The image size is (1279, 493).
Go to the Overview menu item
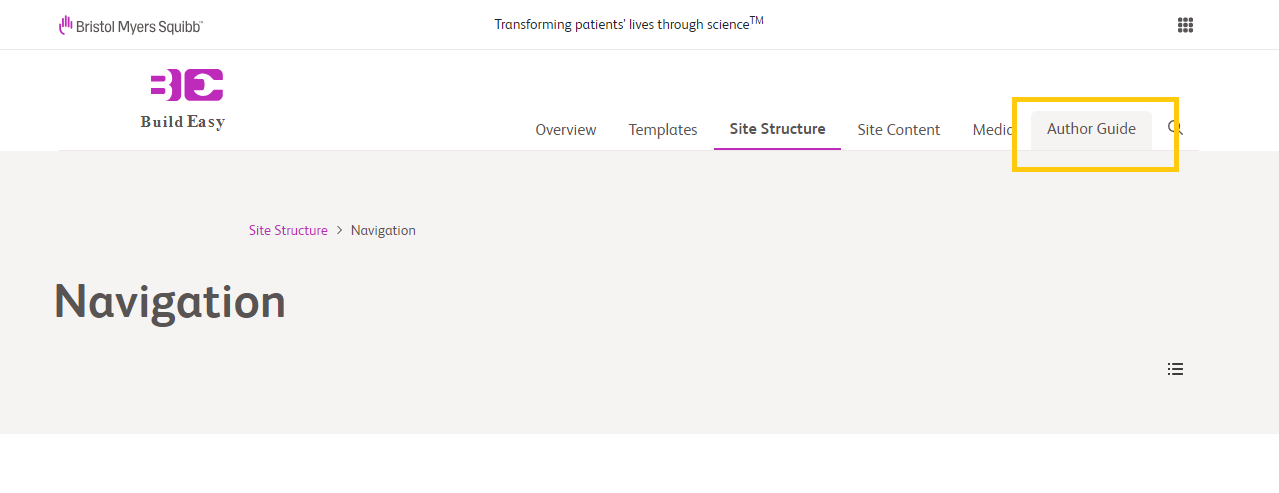click(x=566, y=129)
